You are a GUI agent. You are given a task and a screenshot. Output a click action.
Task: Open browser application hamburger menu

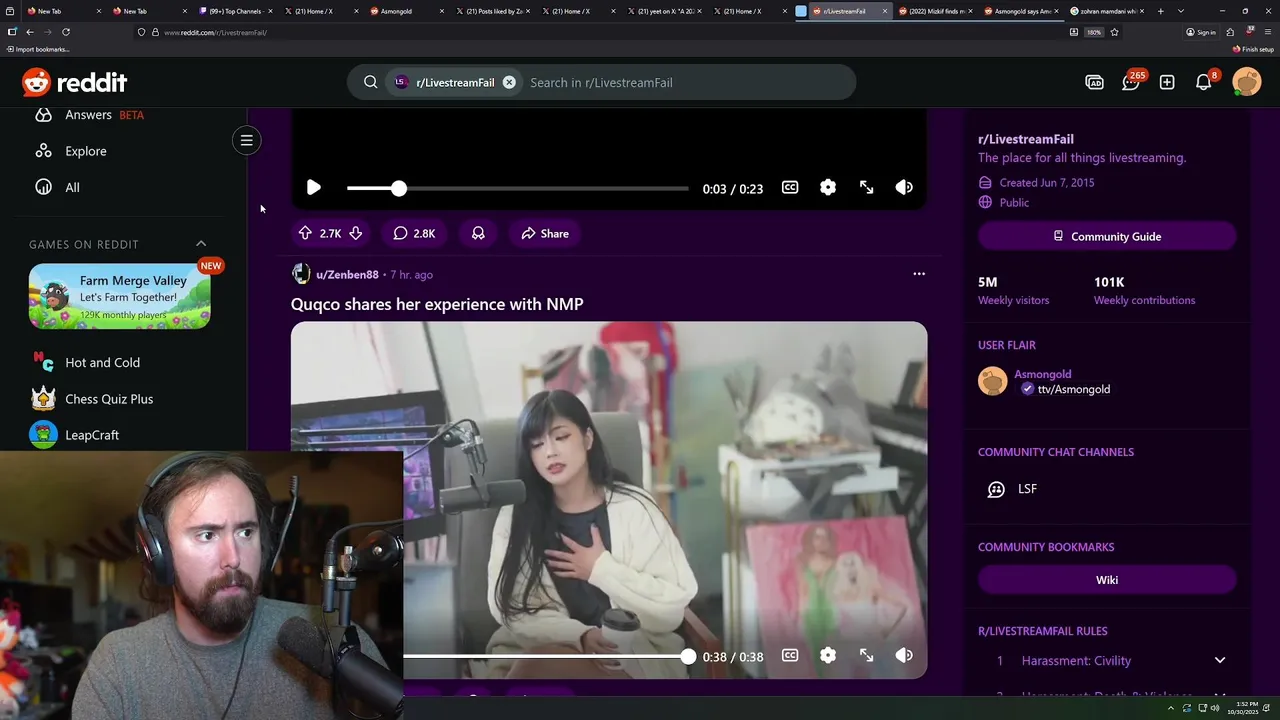point(1270,32)
